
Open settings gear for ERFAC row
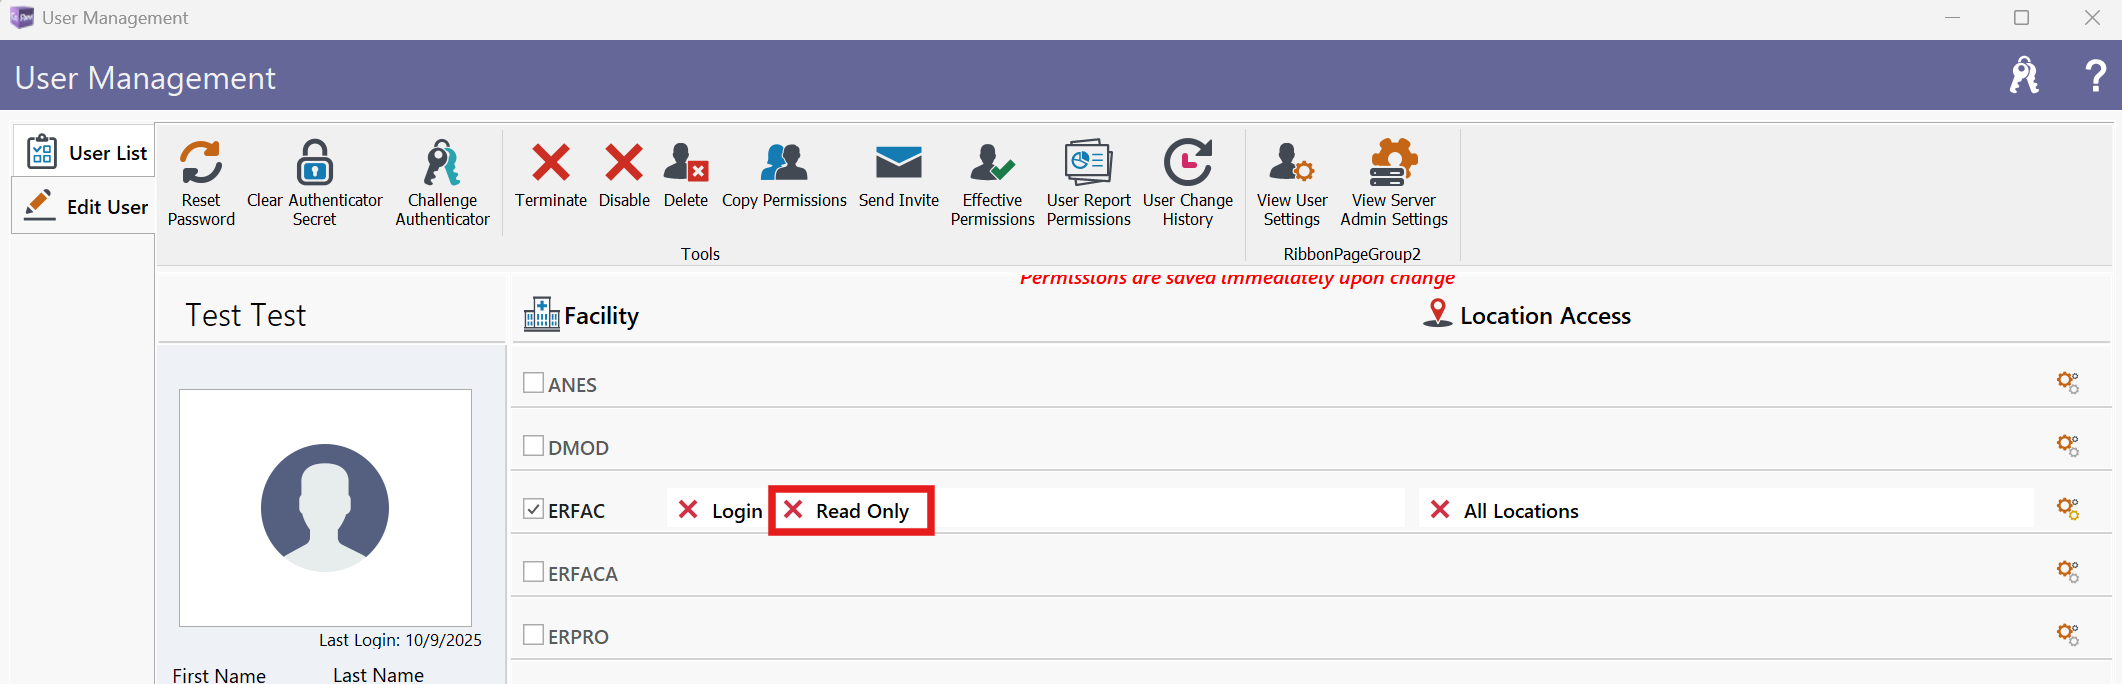pos(2067,509)
